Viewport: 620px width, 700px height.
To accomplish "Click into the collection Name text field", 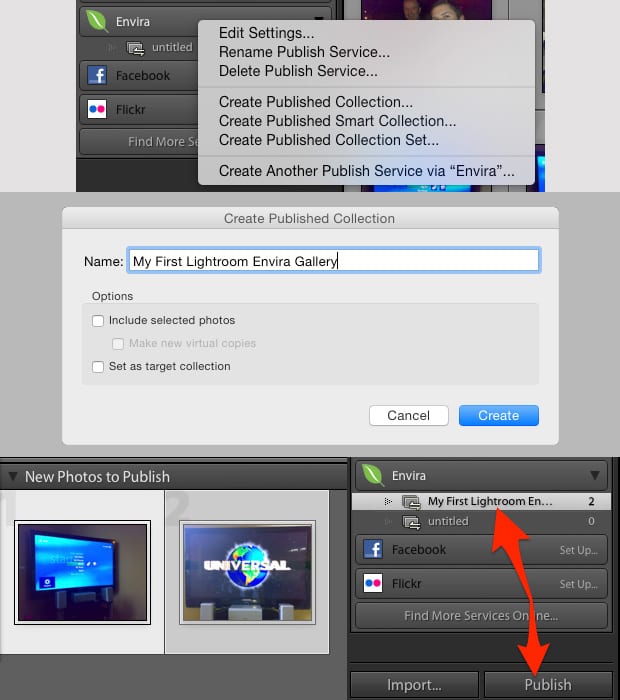I will click(x=333, y=261).
